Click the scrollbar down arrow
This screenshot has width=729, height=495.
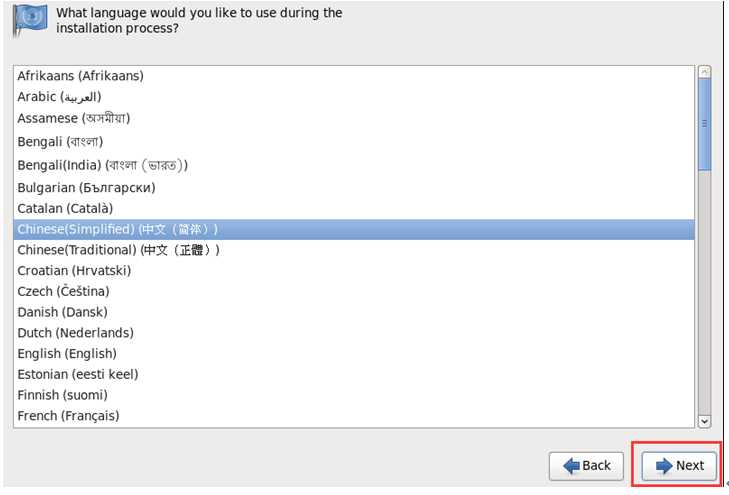704,421
